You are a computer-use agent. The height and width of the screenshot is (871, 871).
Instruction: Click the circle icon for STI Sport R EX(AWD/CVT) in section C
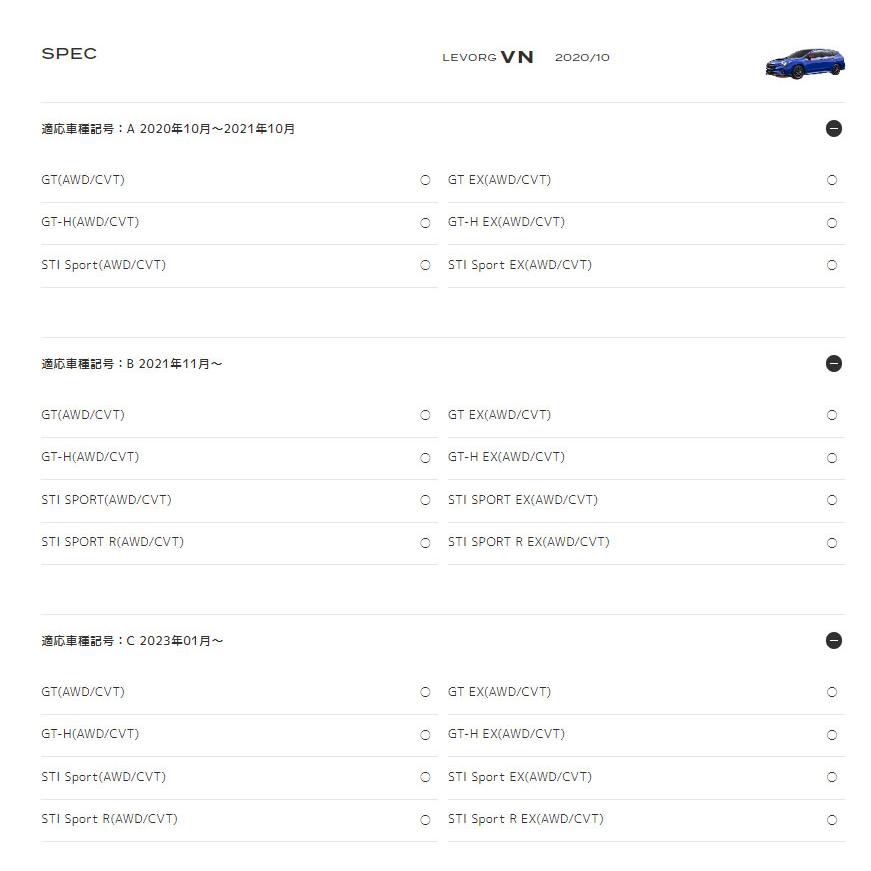tap(832, 820)
